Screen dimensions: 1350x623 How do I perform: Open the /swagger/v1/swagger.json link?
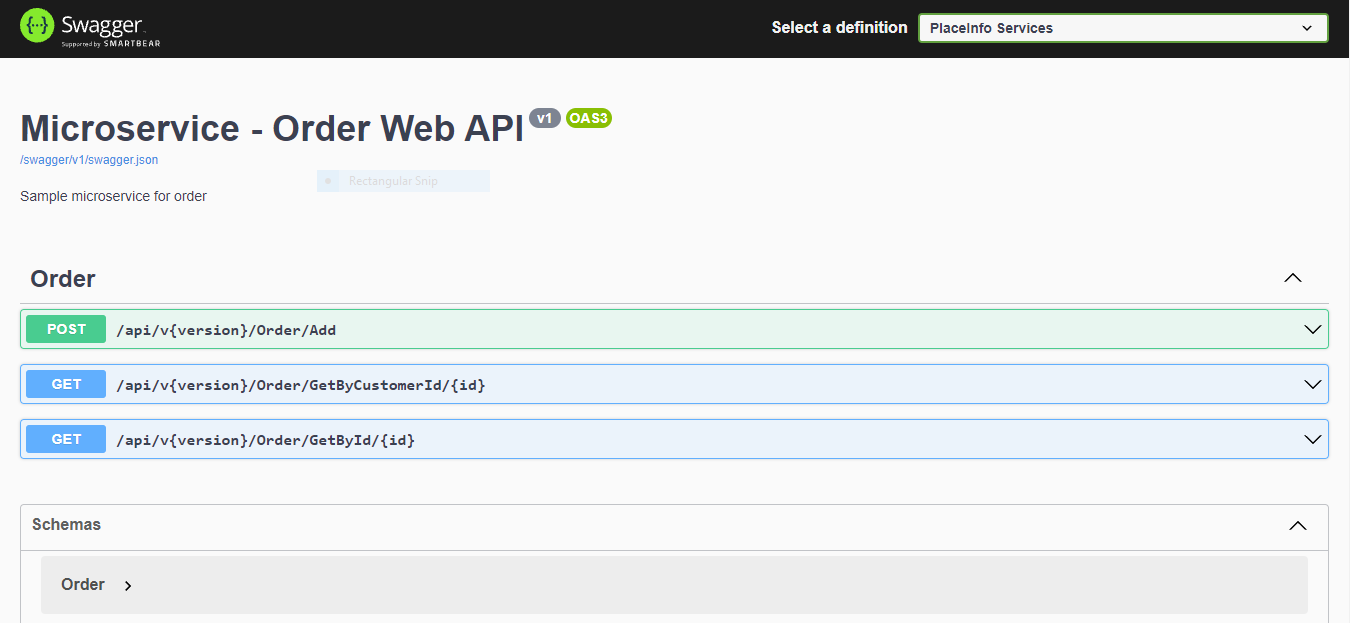click(89, 160)
